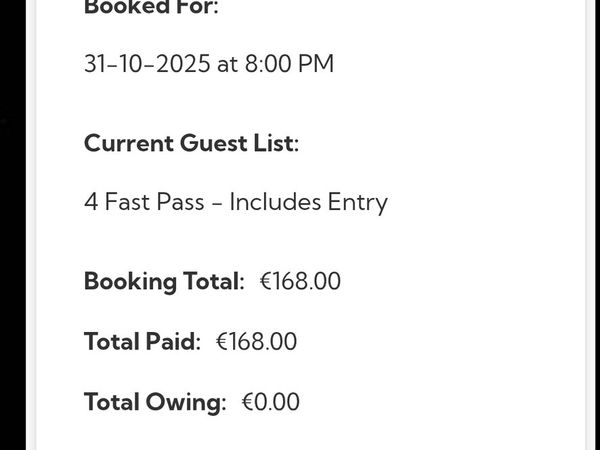Select the booking date 31-10-2025
Viewport: 600px width, 450px height.
point(147,64)
